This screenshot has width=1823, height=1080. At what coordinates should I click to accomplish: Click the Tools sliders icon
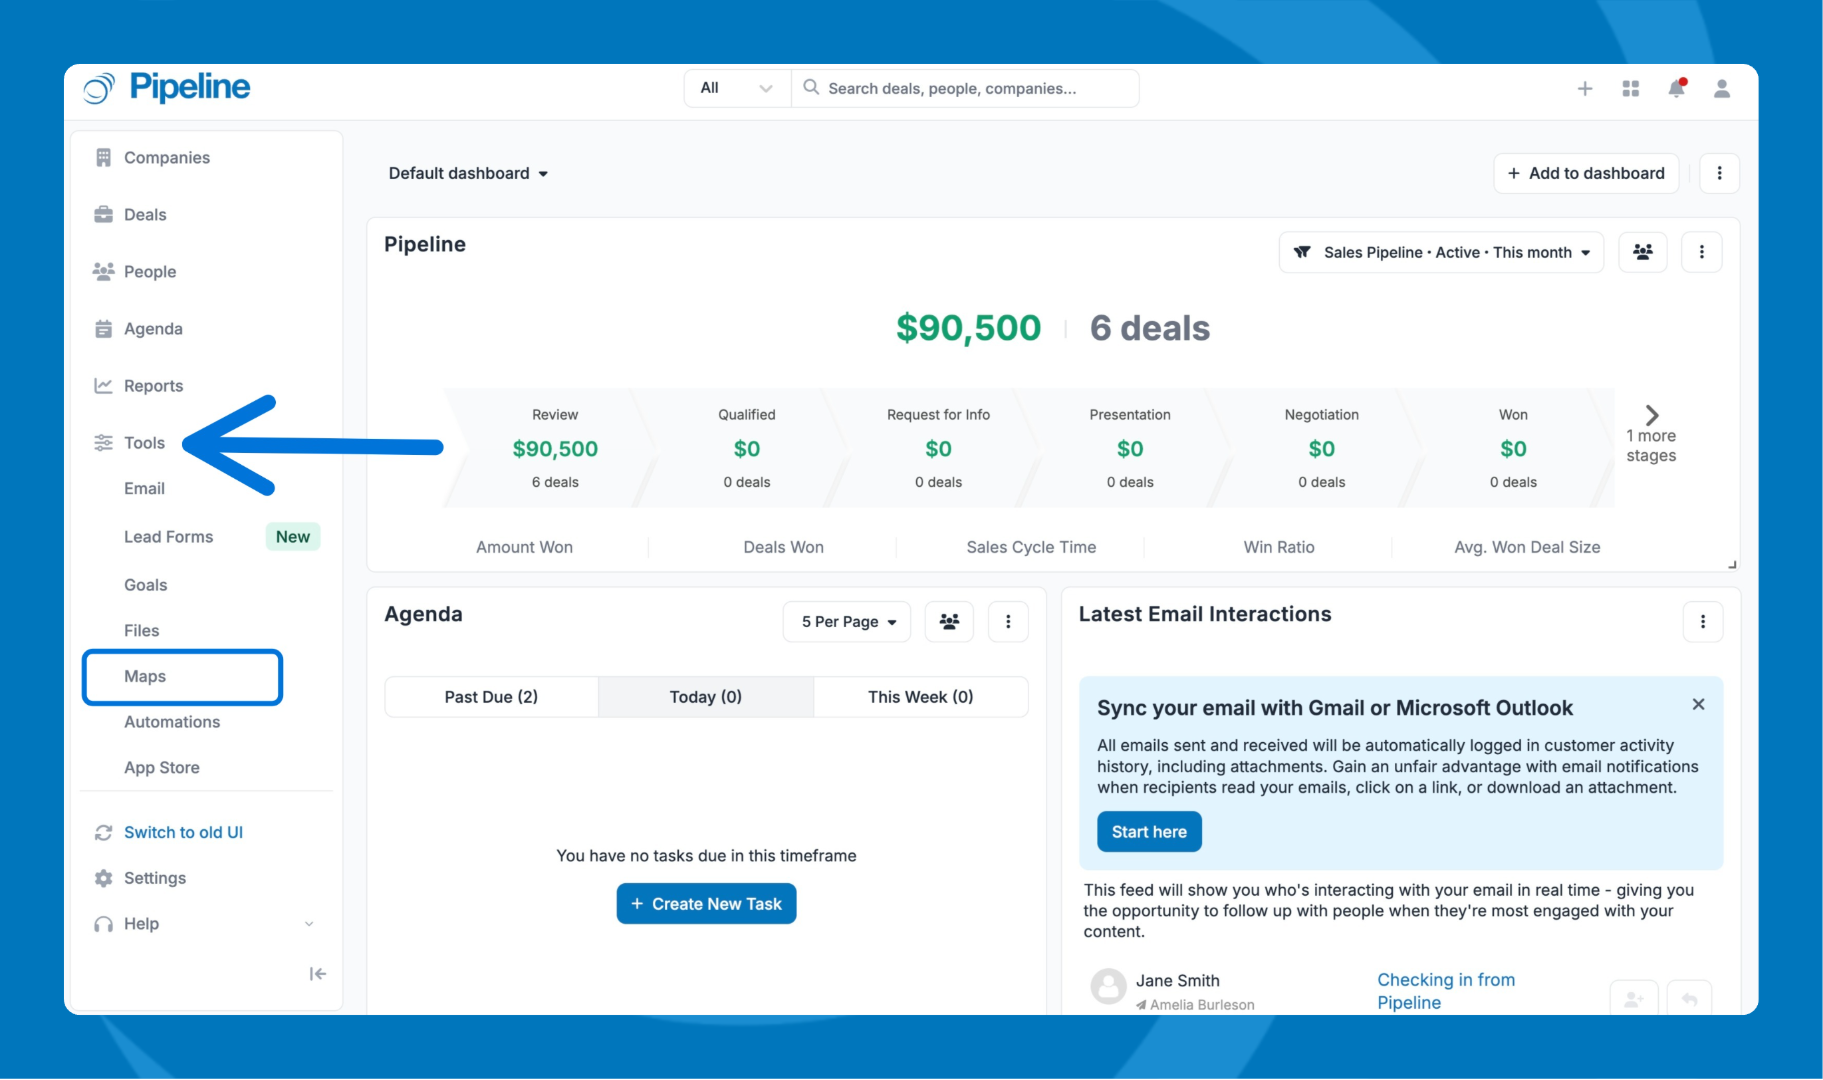103,442
